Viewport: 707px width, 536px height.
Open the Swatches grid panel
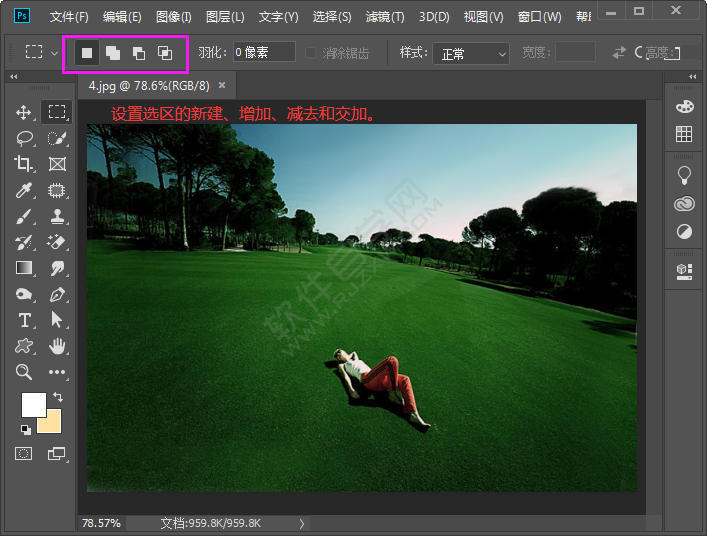point(684,134)
